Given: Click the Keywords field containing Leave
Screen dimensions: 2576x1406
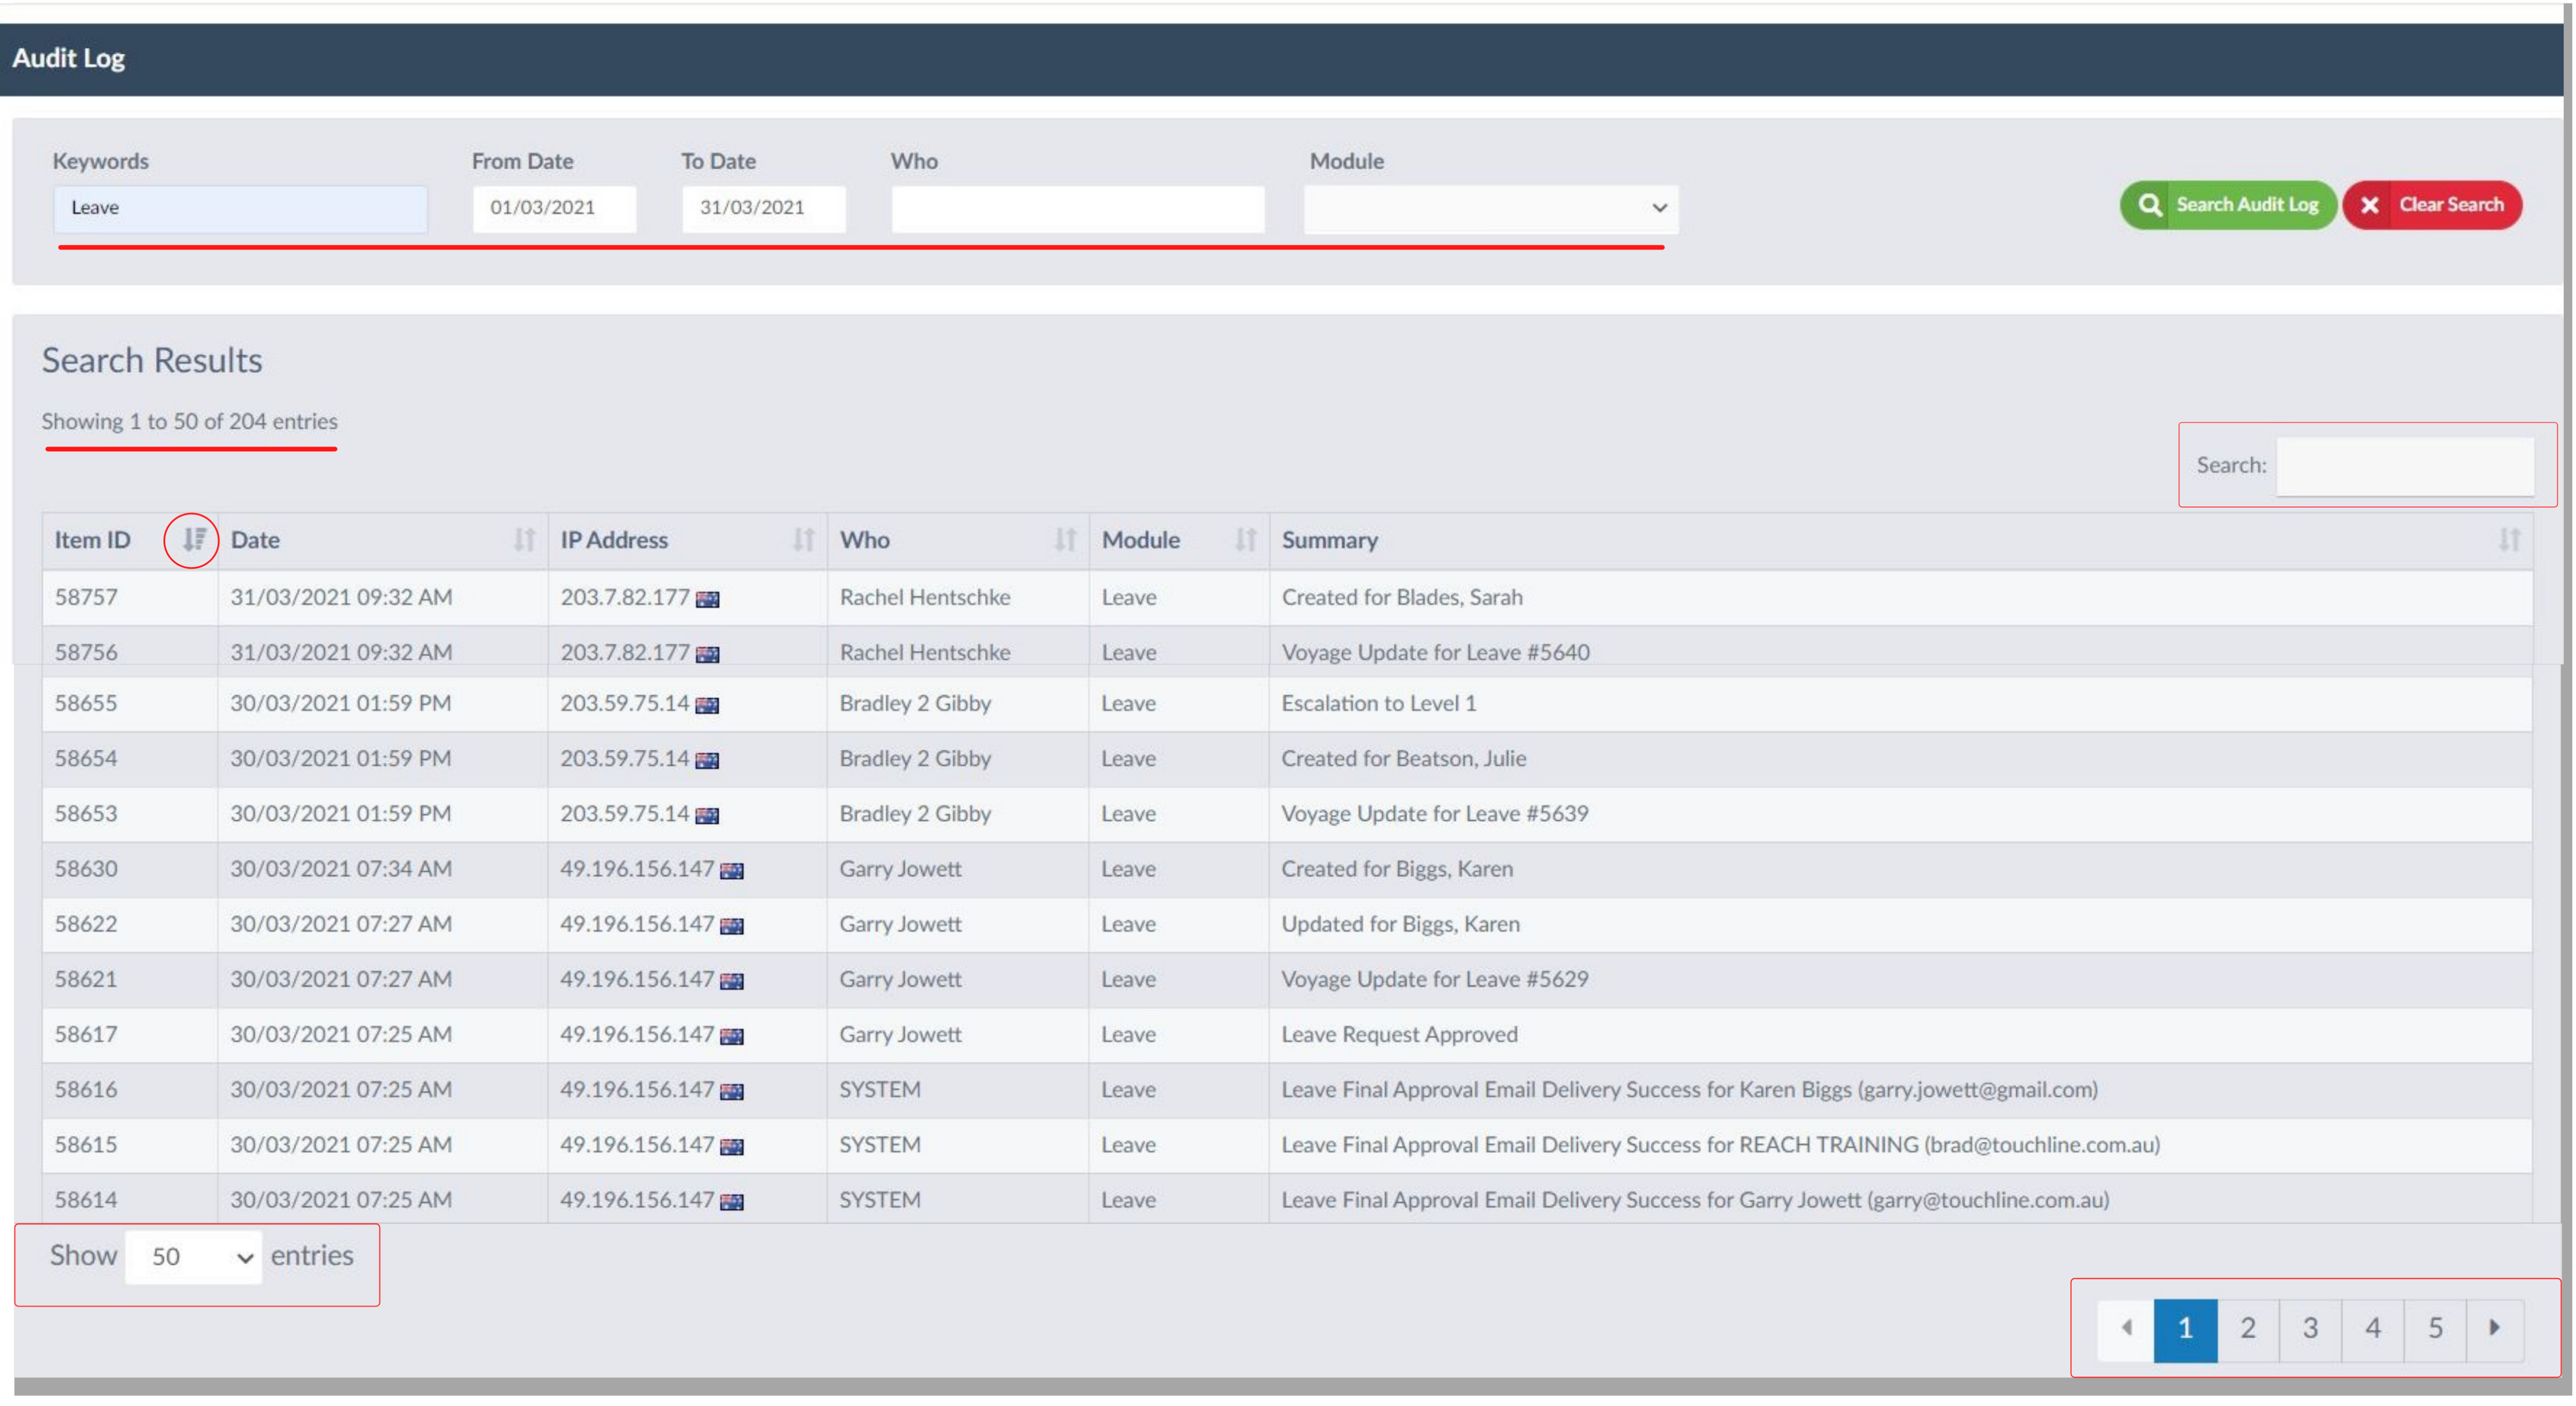Looking at the screenshot, I should point(240,208).
